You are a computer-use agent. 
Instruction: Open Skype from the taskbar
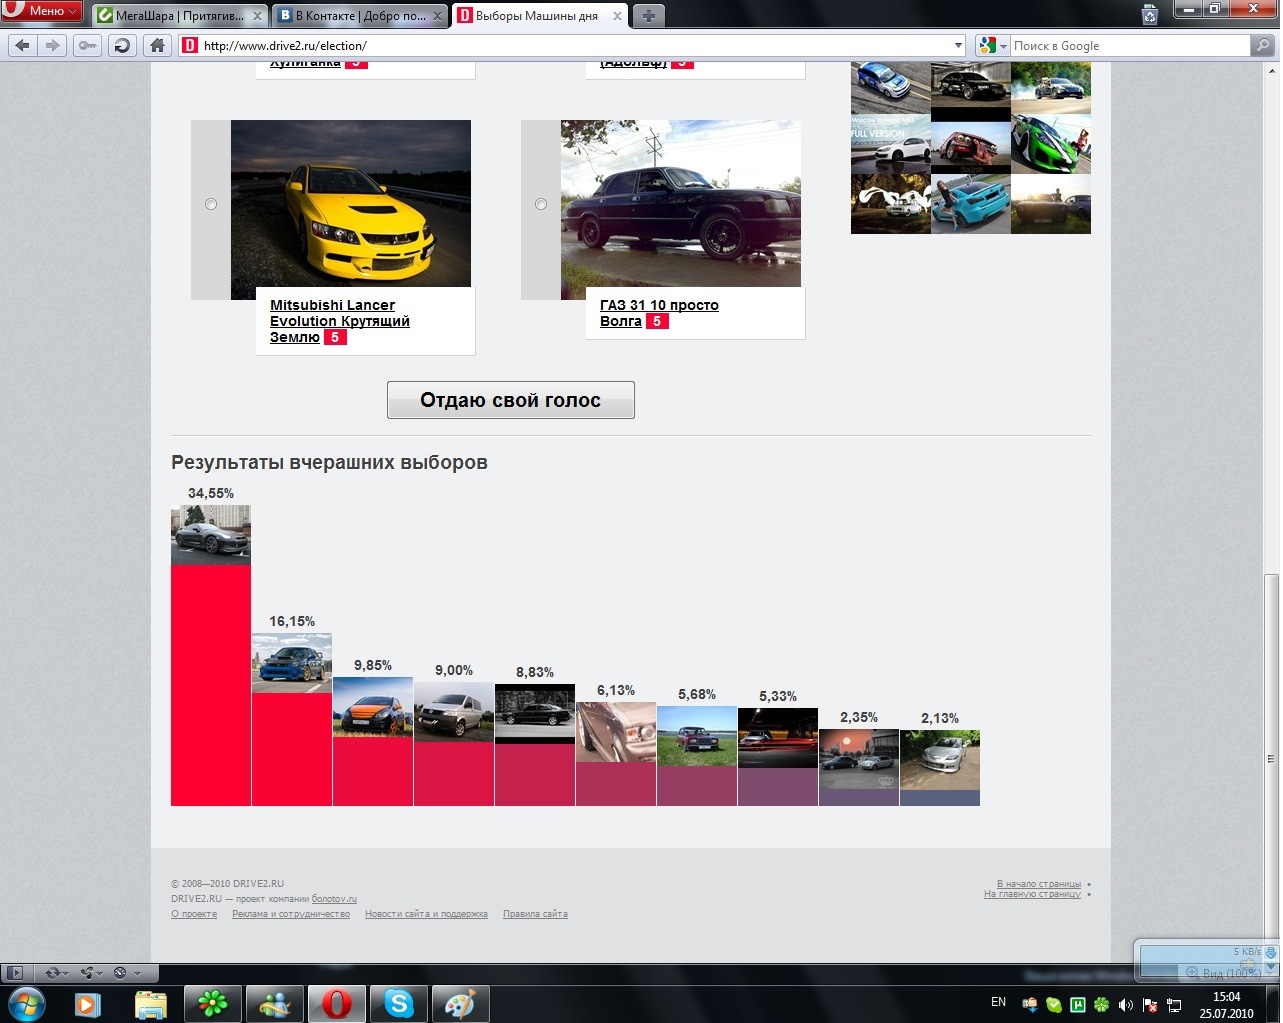[398, 1003]
